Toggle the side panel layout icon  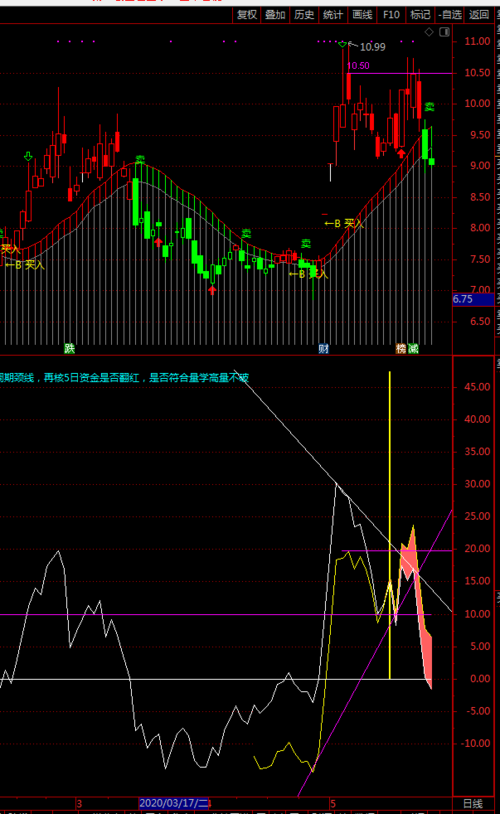pos(444,32)
